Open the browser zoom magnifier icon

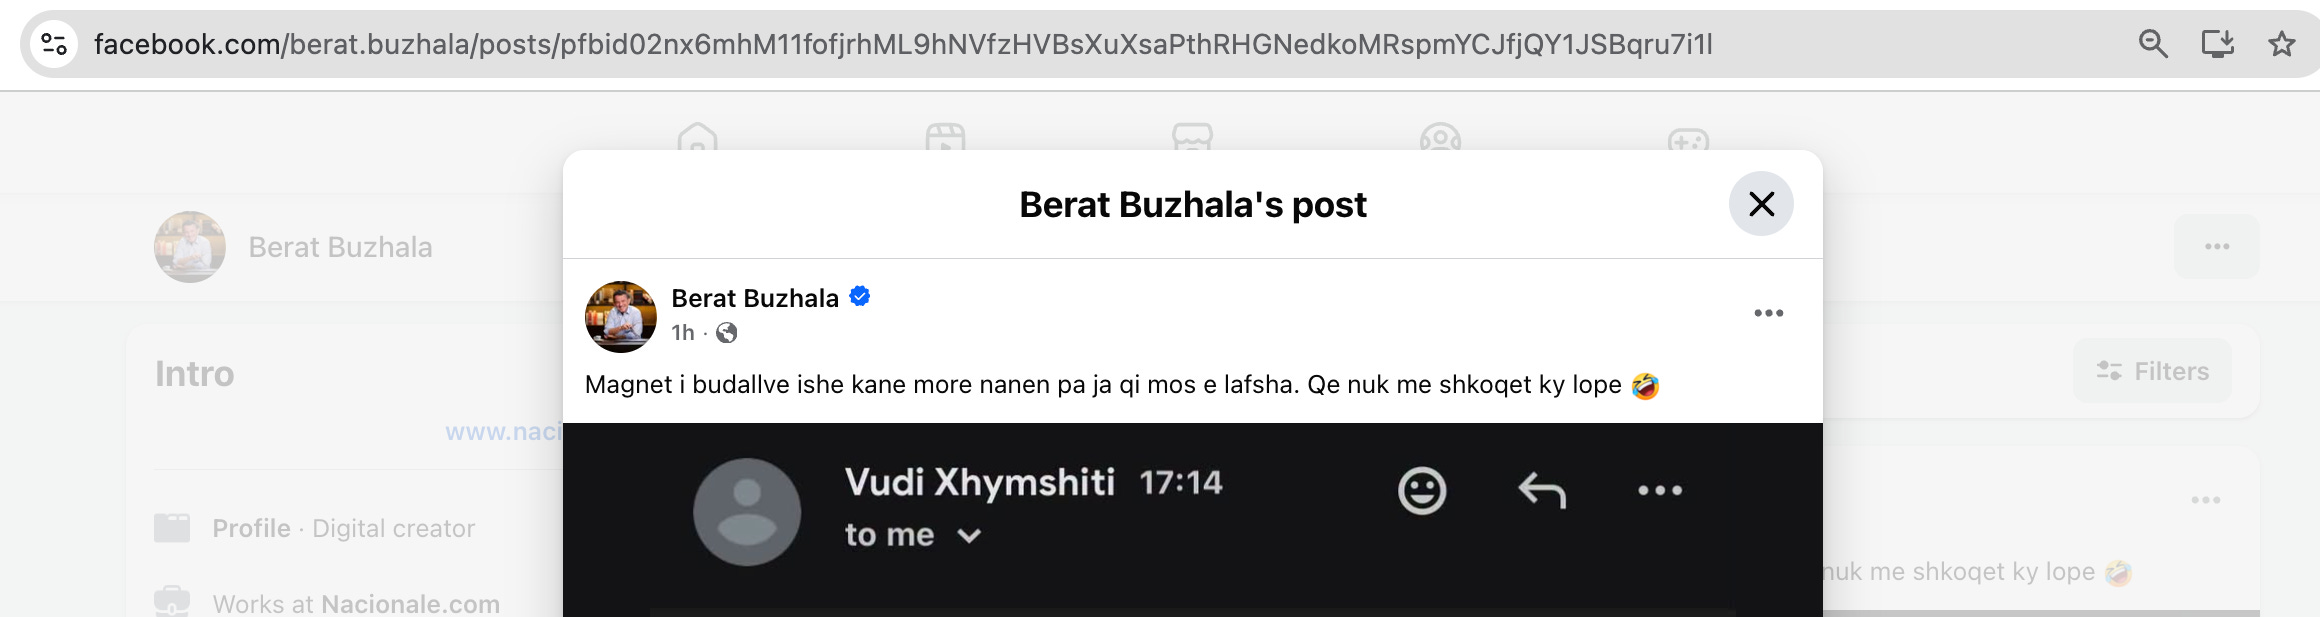pyautogui.click(x=2153, y=44)
